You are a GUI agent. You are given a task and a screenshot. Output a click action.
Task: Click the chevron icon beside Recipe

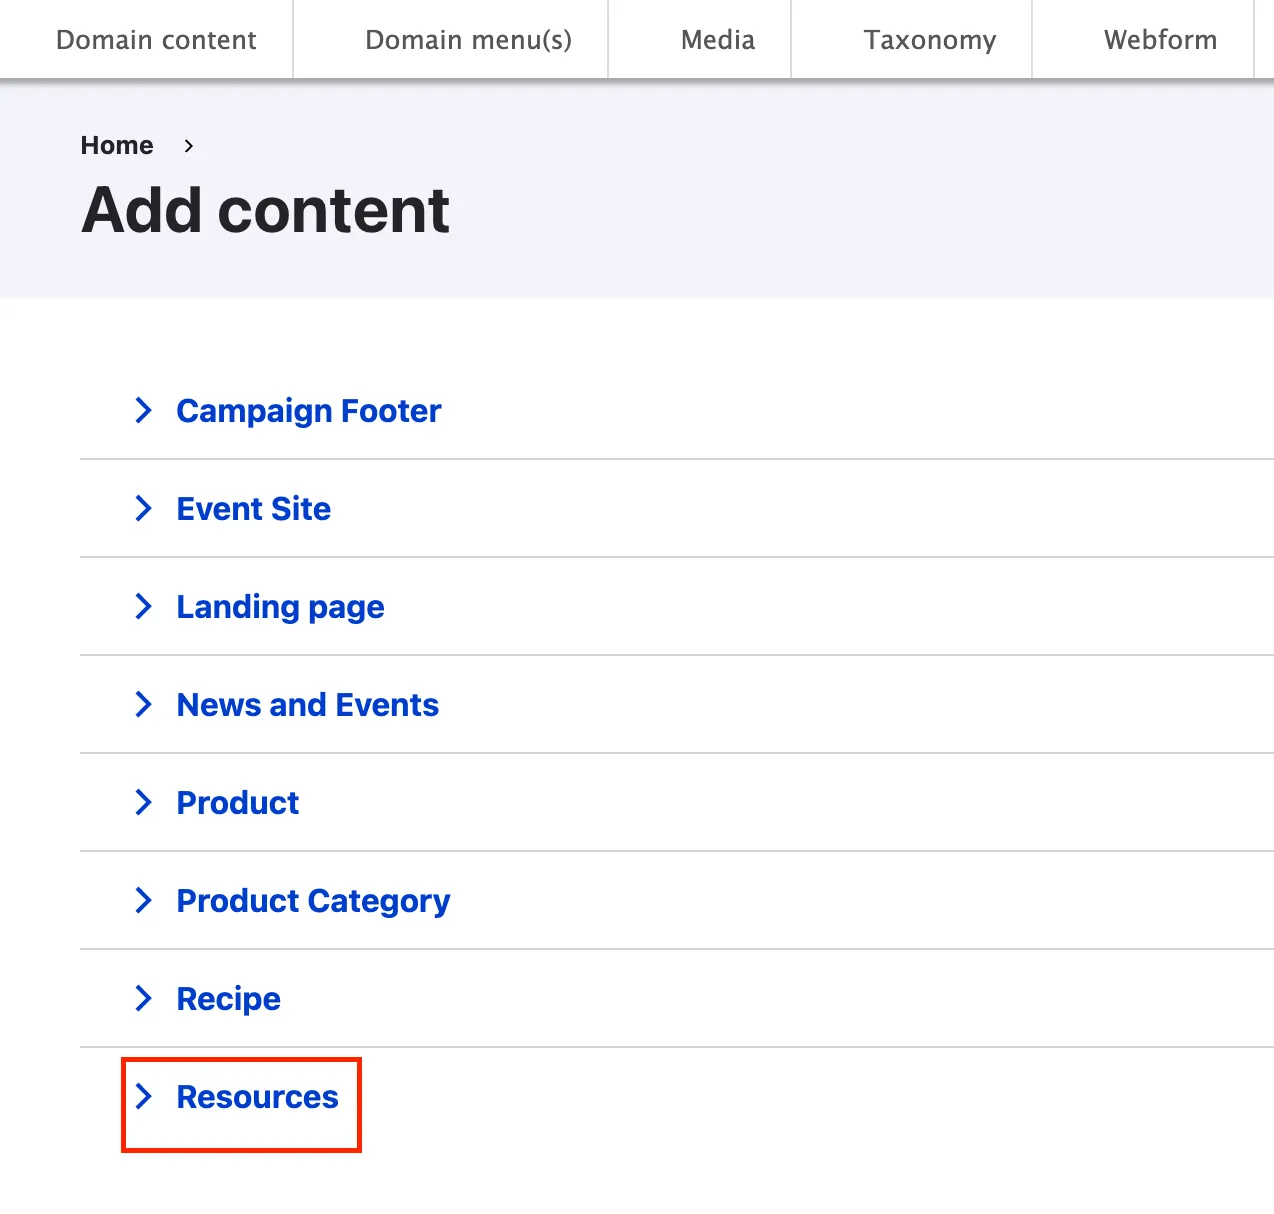coord(144,998)
